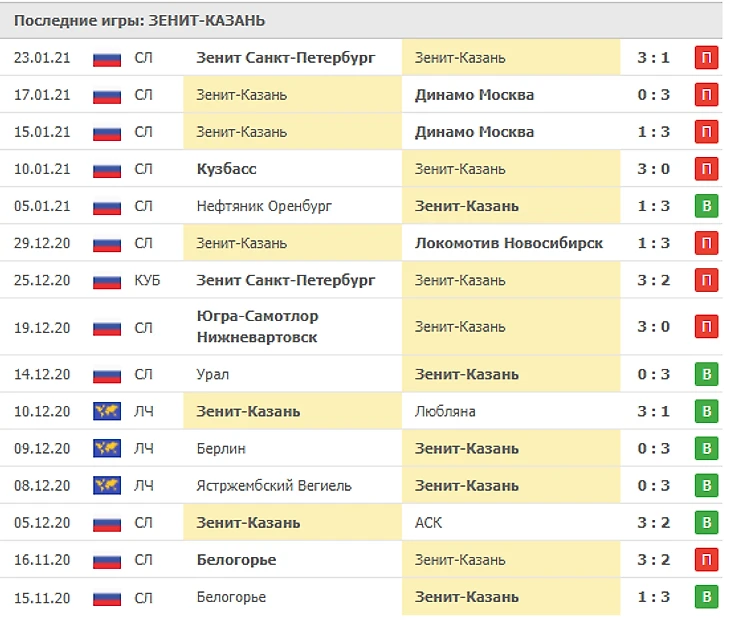
Task: Click the loss badge for the 23.01.21 match
Action: click(x=706, y=58)
